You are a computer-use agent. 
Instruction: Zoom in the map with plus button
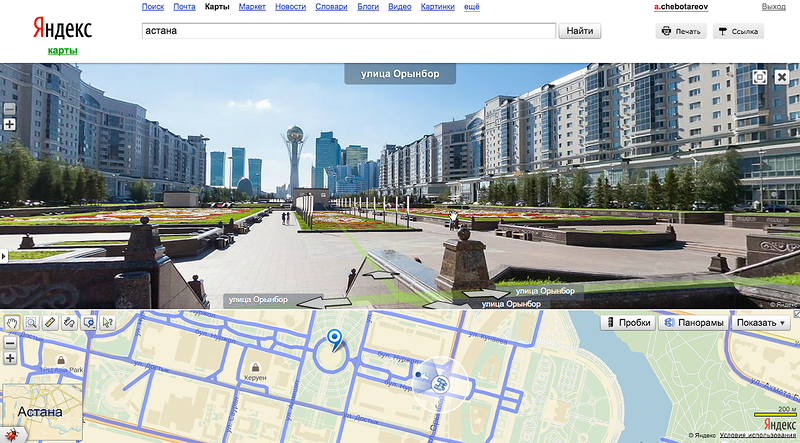click(x=10, y=357)
